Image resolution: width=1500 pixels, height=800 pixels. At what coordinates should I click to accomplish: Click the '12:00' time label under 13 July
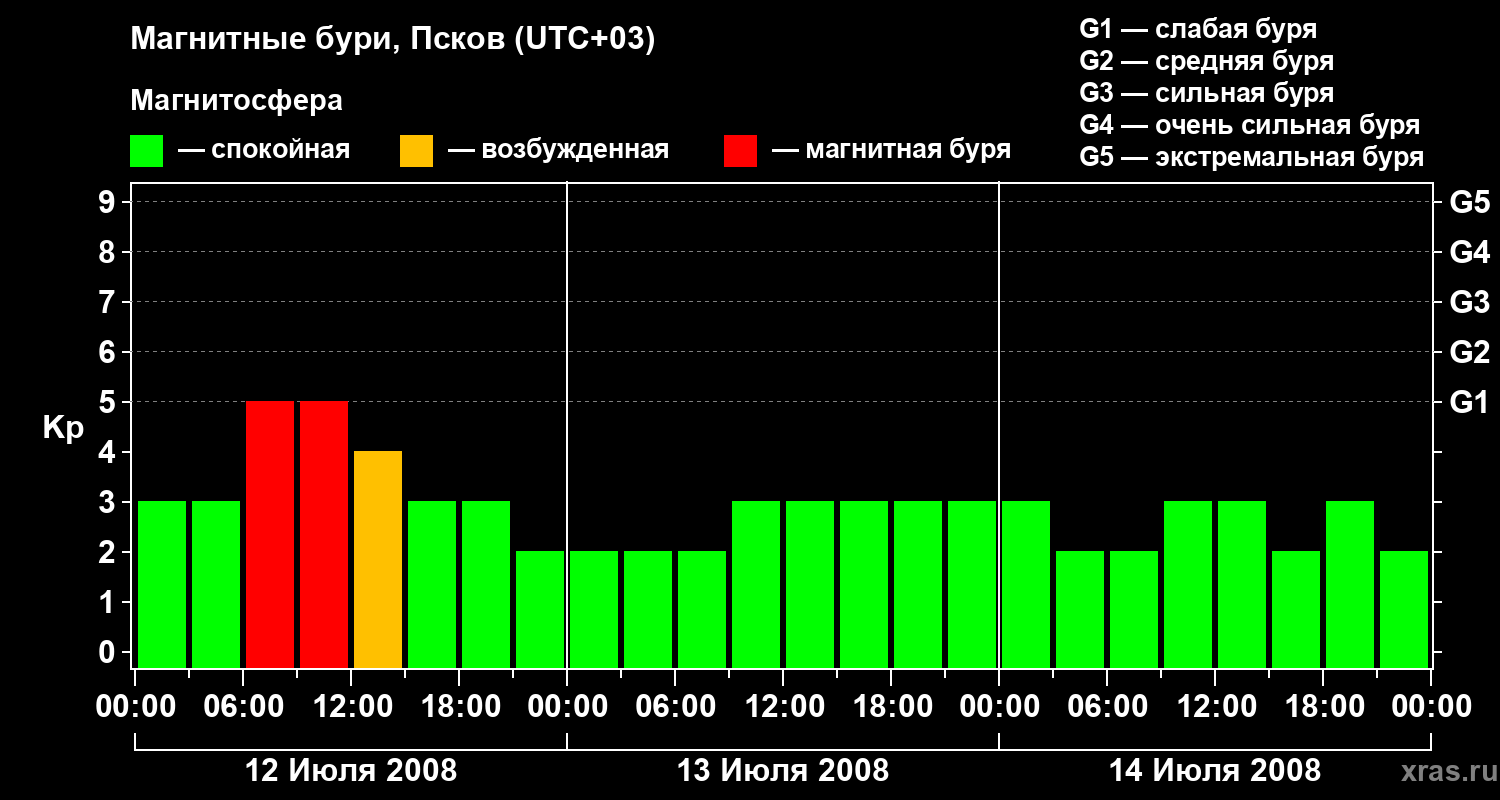(x=783, y=707)
